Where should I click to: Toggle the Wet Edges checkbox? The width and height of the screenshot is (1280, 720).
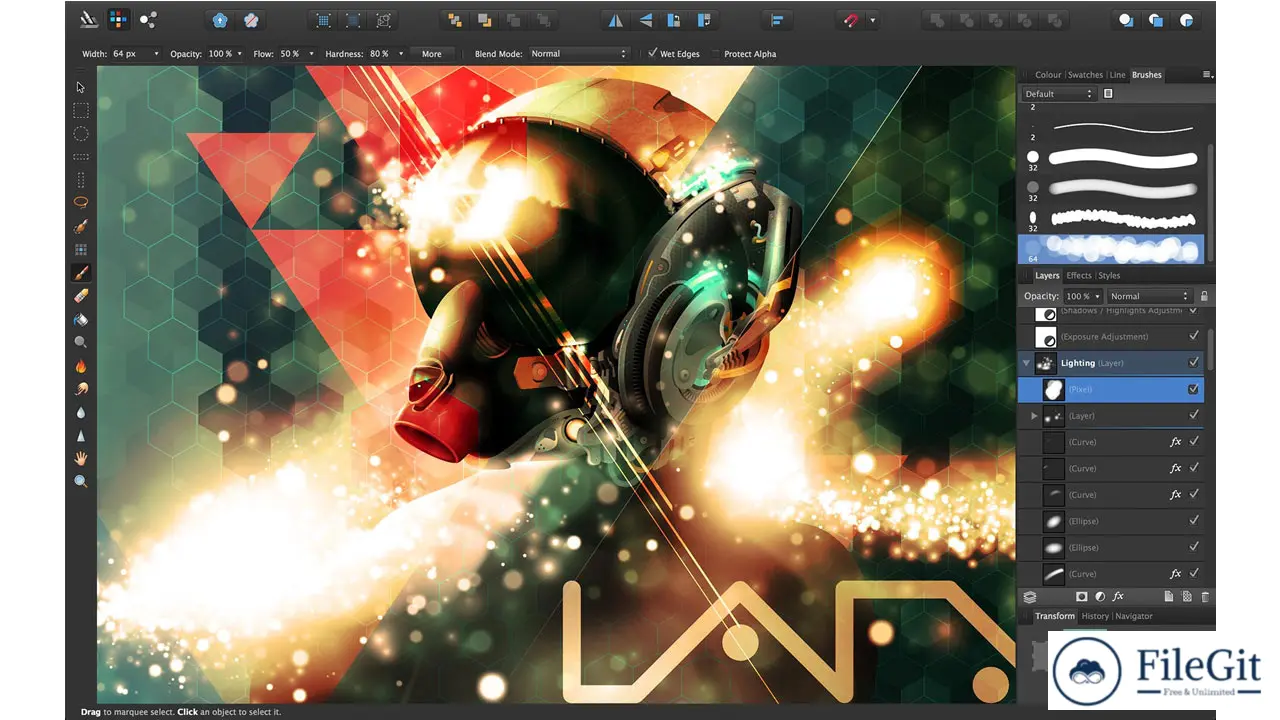tap(653, 53)
